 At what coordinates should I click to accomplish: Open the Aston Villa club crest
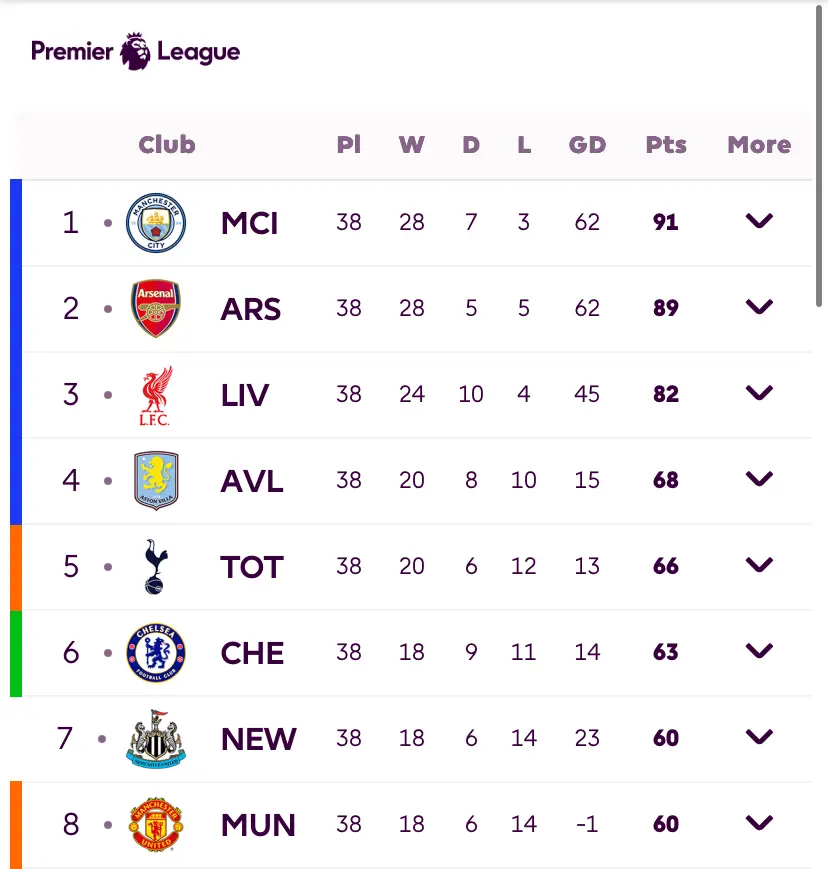(156, 480)
